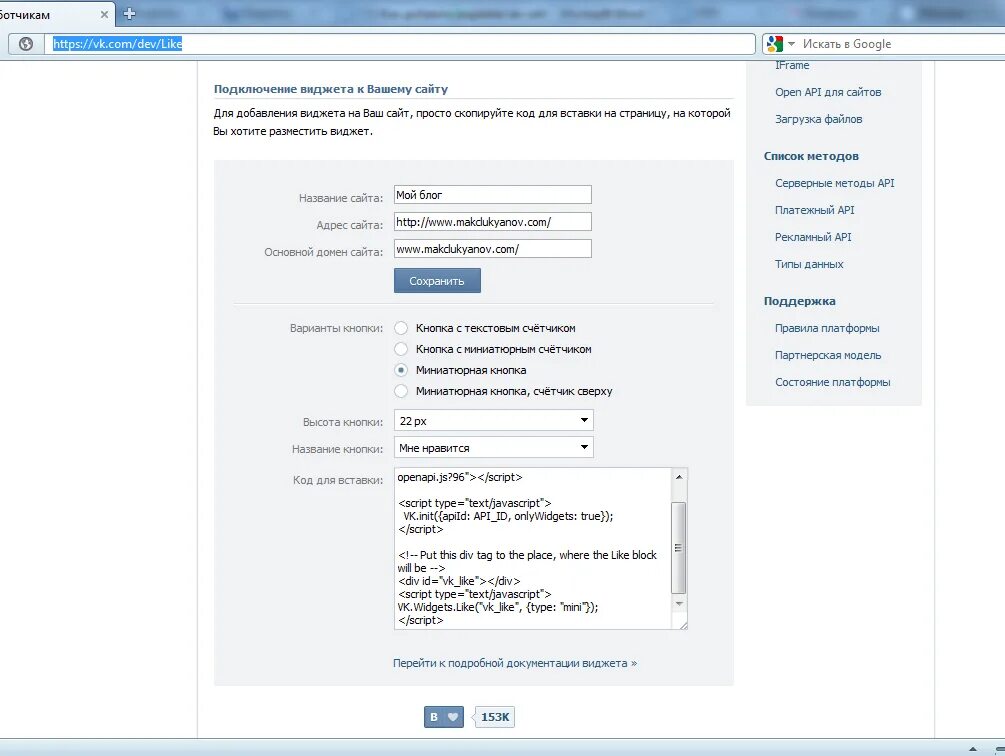Image resolution: width=1005 pixels, height=756 pixels.
Task: Click the code textarea scrollbar thumb
Action: click(679, 548)
